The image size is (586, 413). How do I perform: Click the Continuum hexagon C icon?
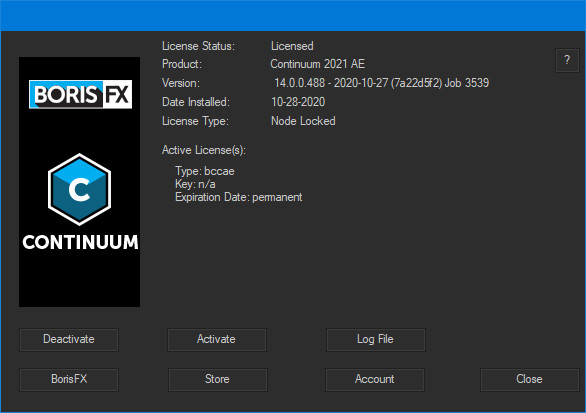80,189
